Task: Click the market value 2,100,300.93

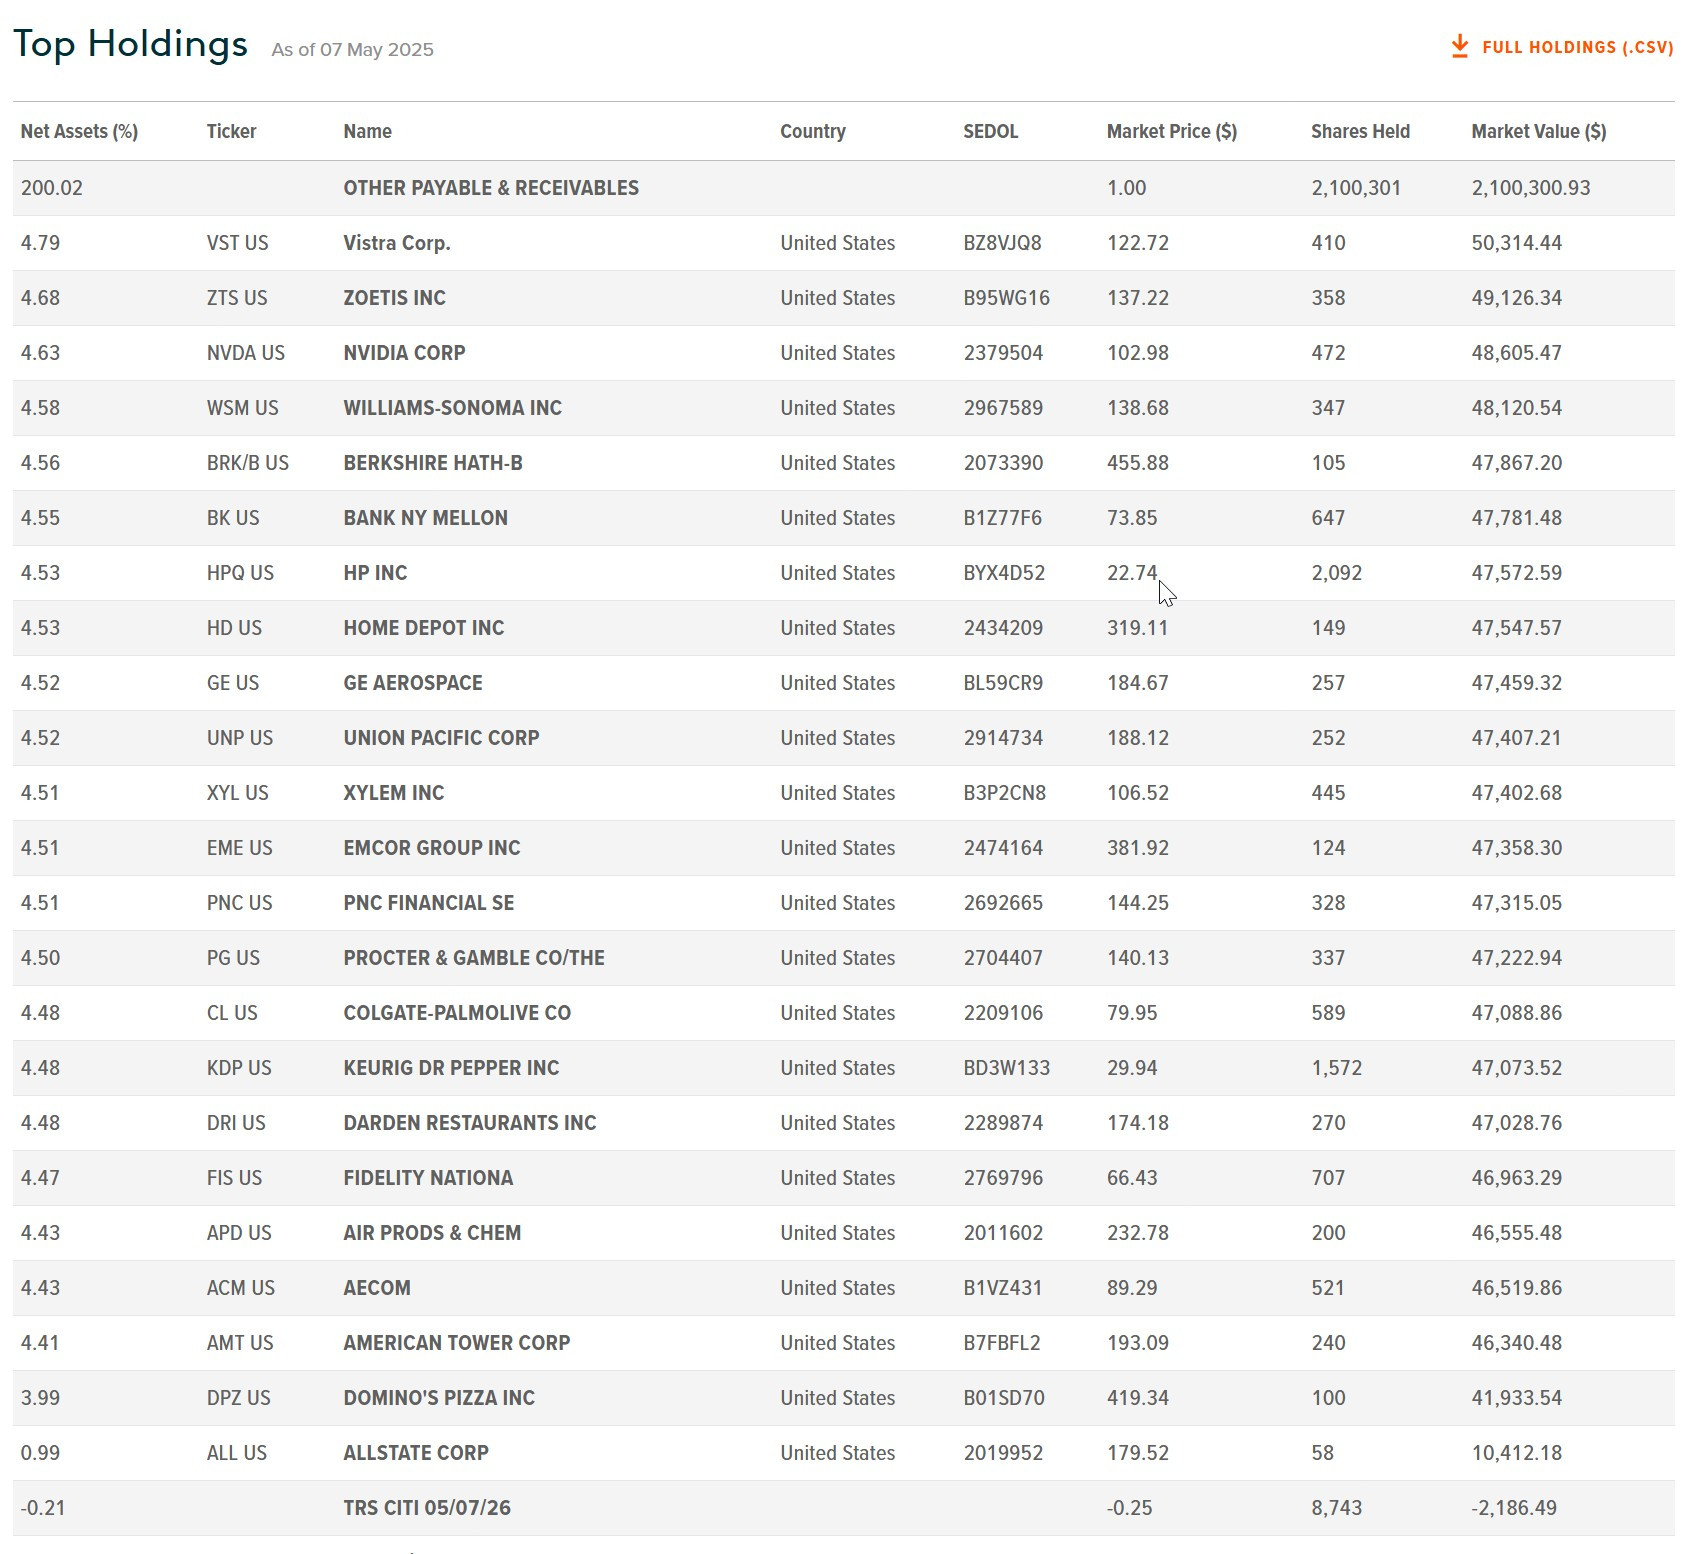Action: [x=1530, y=188]
